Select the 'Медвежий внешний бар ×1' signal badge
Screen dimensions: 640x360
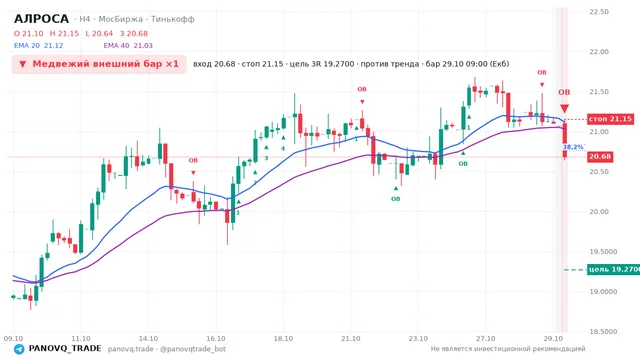[x=99, y=64]
